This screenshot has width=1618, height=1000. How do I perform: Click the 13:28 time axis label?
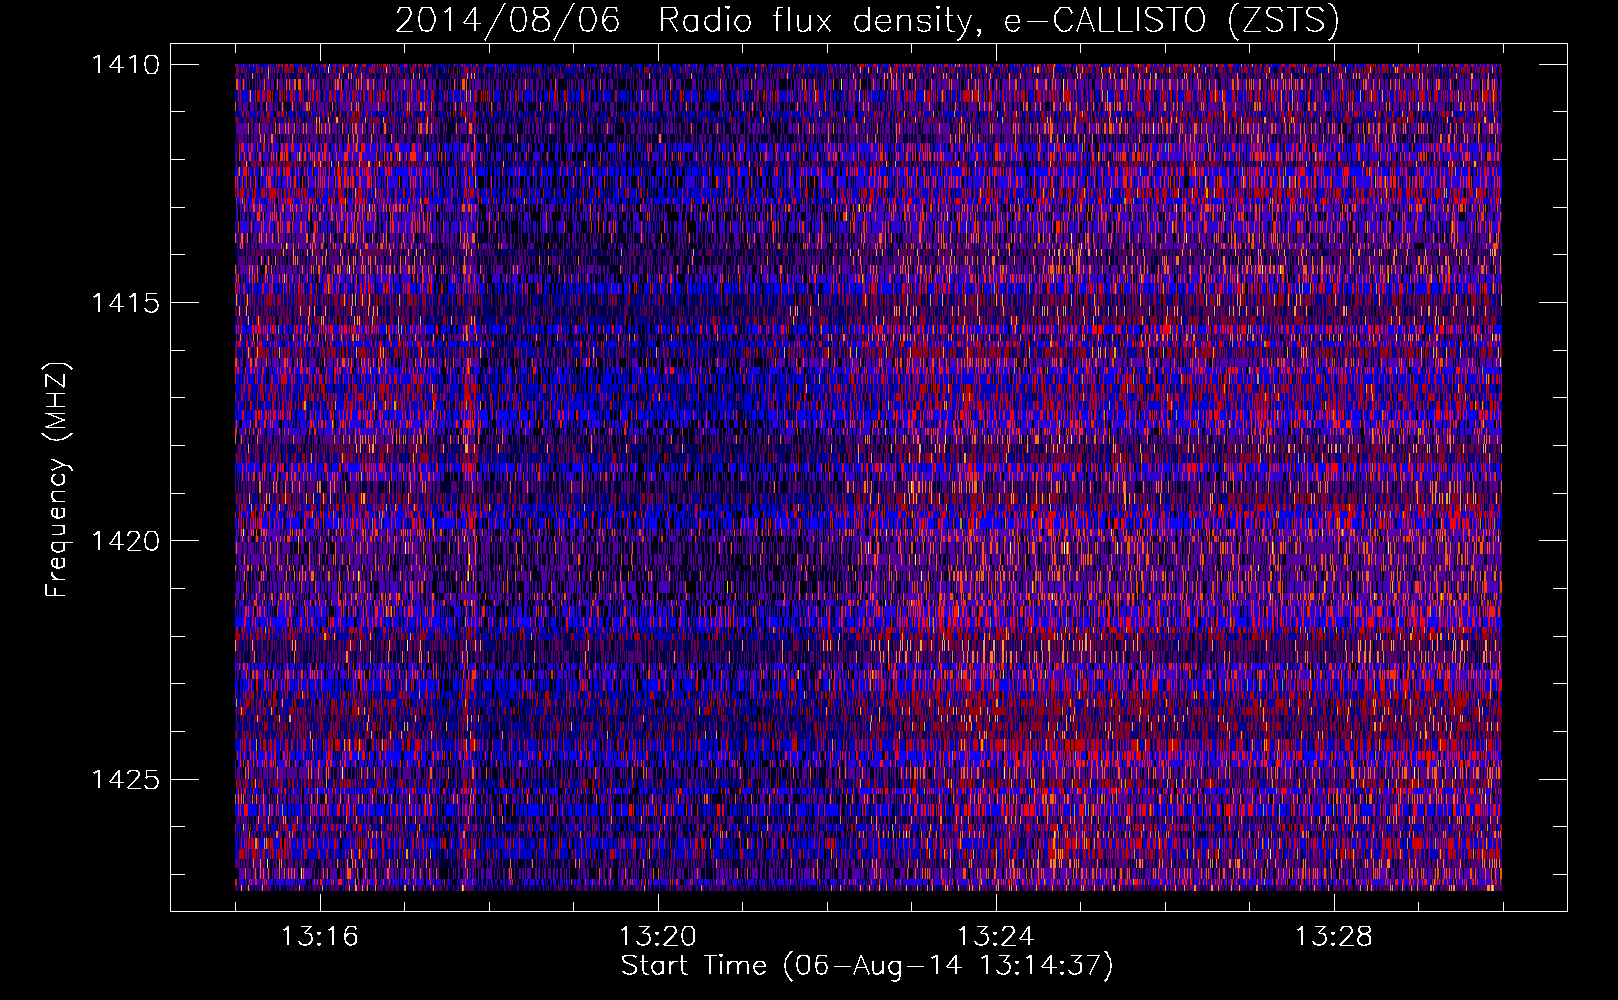coord(1333,936)
